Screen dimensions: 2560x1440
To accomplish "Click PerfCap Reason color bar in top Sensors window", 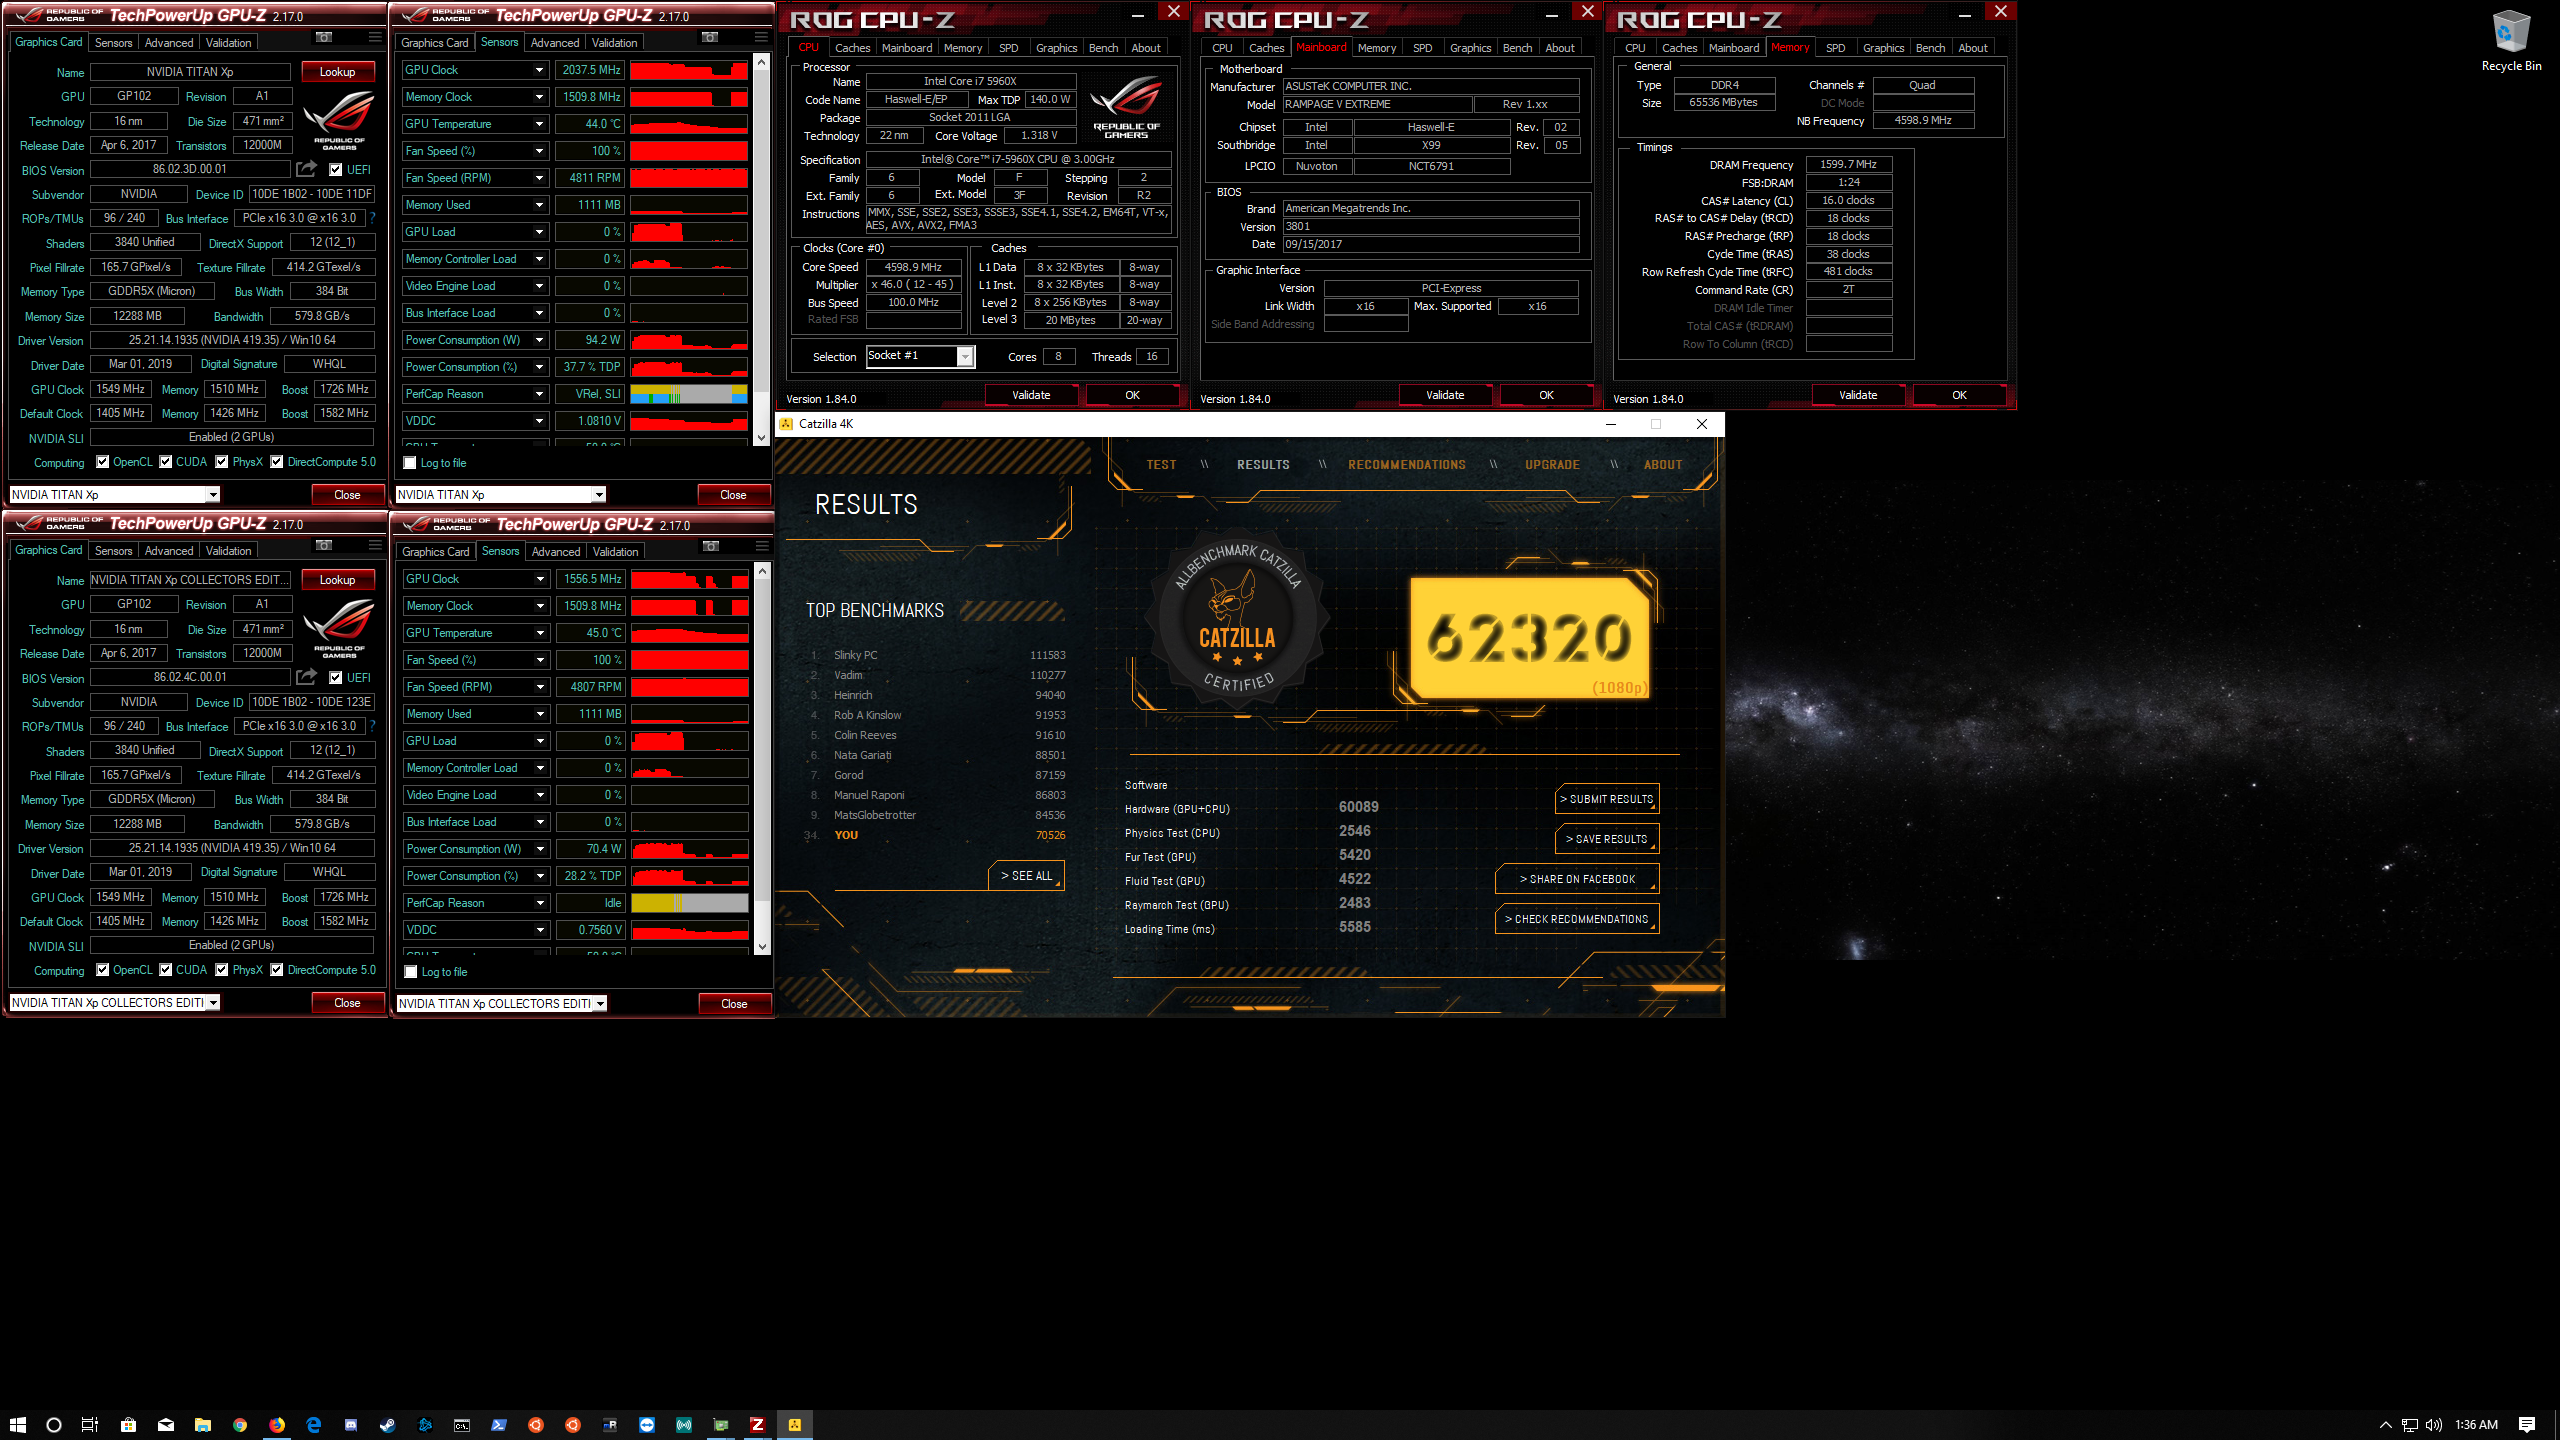I will coord(689,394).
